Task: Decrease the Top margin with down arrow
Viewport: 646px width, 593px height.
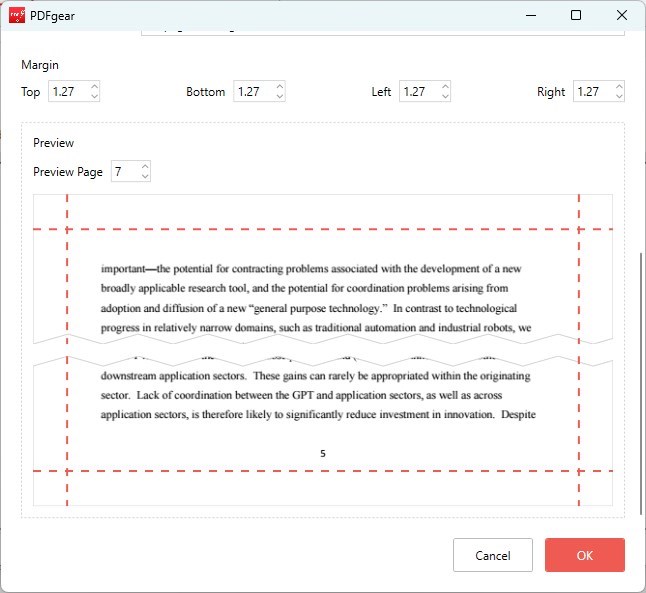Action: (x=95, y=96)
